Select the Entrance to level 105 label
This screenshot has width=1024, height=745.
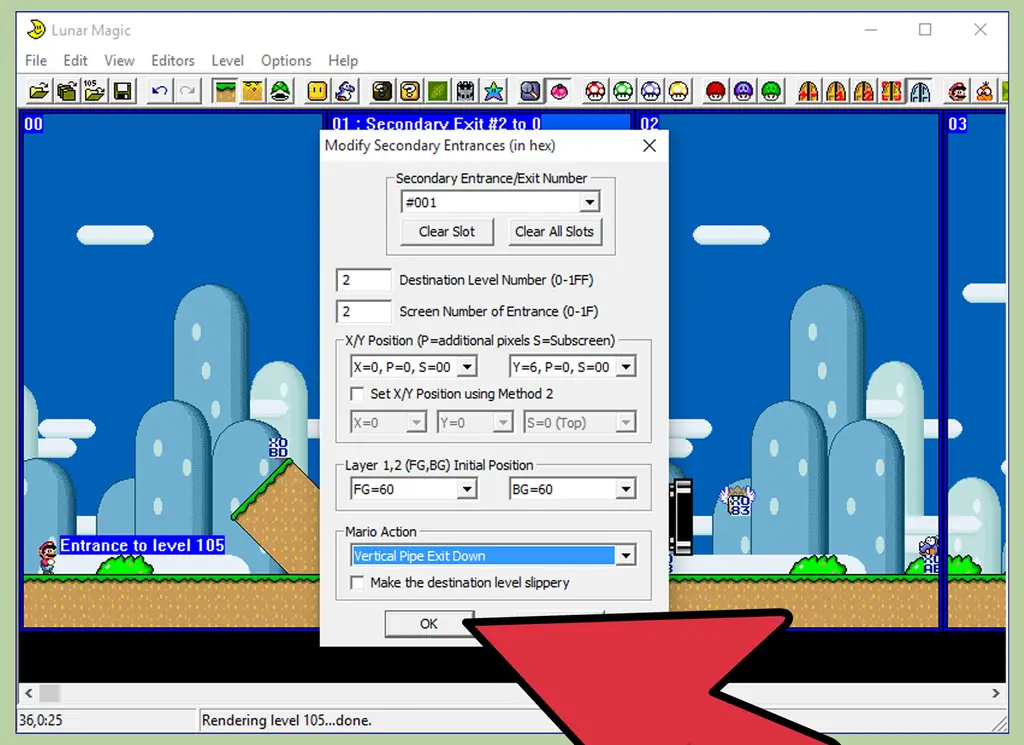[x=142, y=545]
